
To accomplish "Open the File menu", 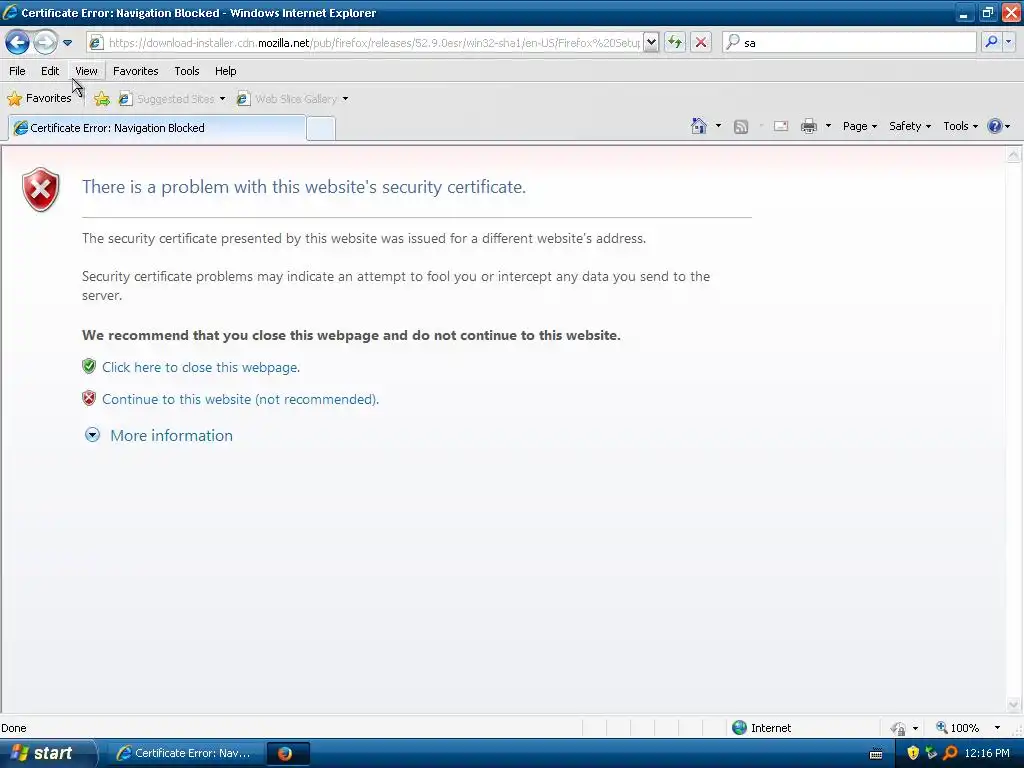I will 17,71.
